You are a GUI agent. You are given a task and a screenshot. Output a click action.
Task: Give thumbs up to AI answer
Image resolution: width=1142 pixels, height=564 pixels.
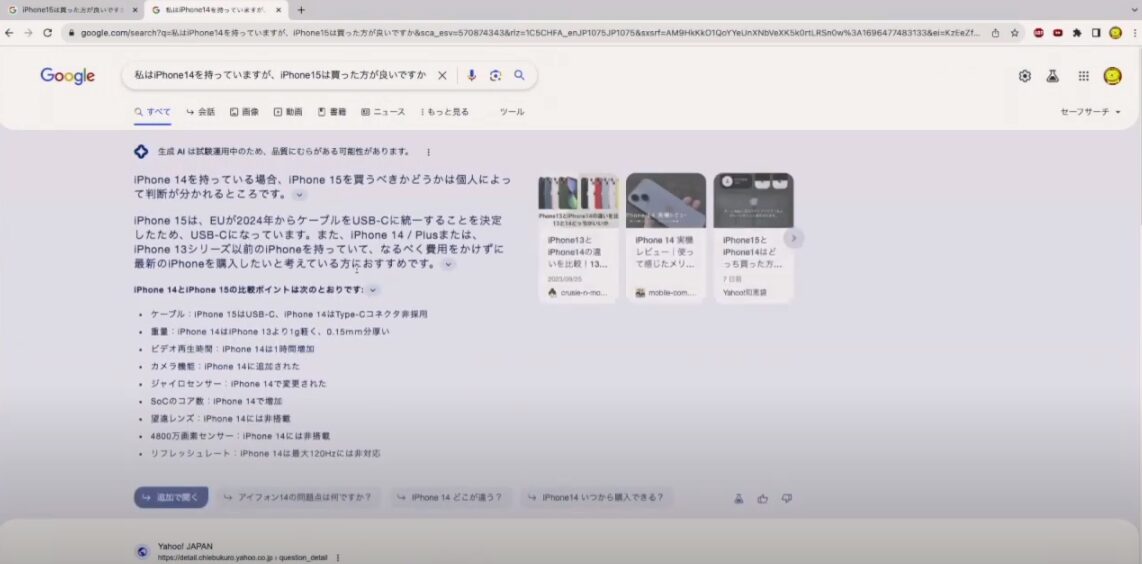(763, 498)
